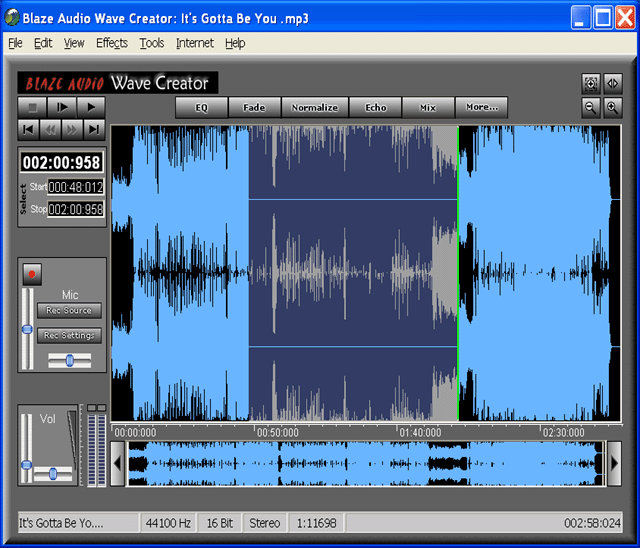This screenshot has height=548, width=640.
Task: Click the vertical record level slider
Action: pos(27,329)
